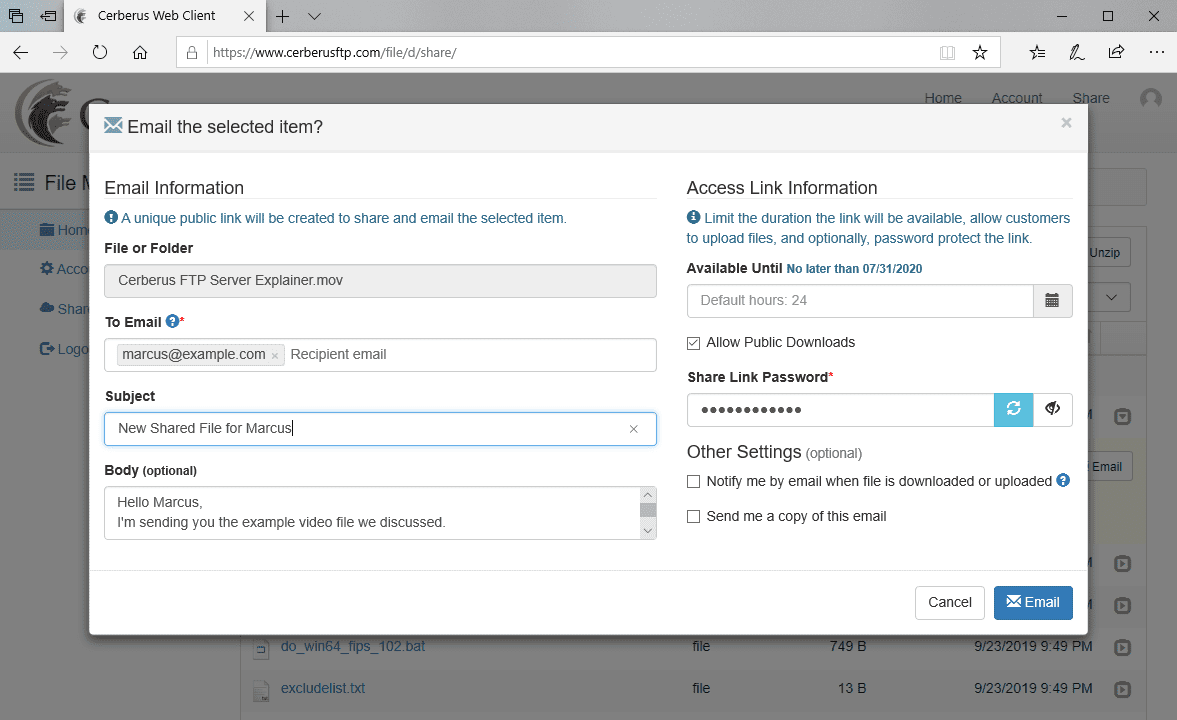This screenshot has width=1177, height=720.
Task: Open the Available Until calendar picker
Action: 1052,301
